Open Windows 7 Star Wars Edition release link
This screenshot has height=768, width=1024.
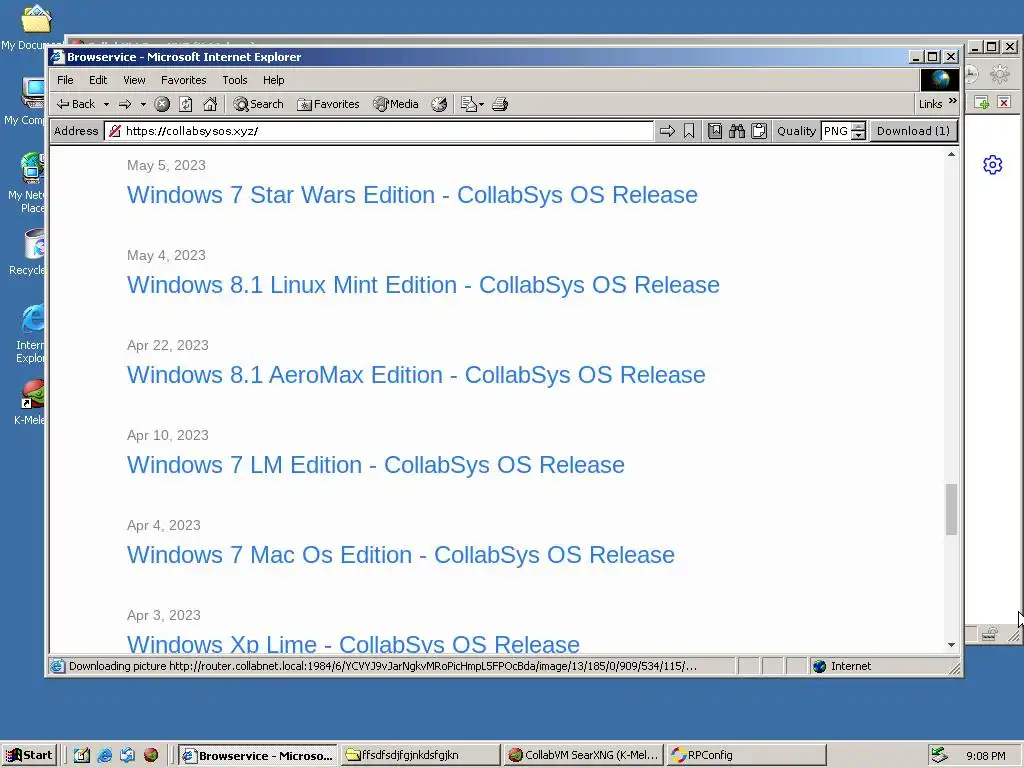click(412, 195)
